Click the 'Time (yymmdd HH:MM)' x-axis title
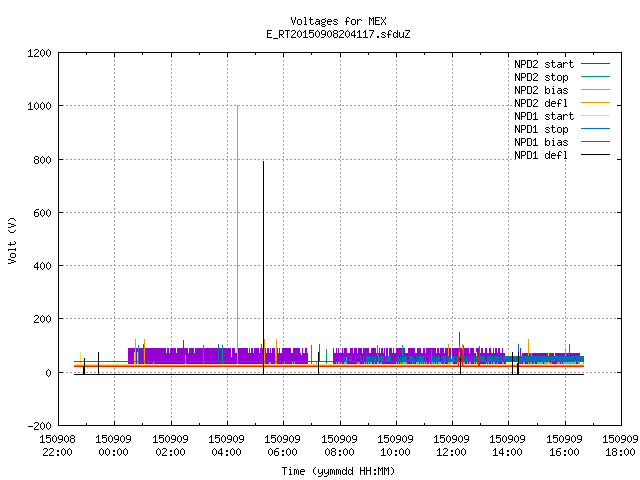 (338, 471)
